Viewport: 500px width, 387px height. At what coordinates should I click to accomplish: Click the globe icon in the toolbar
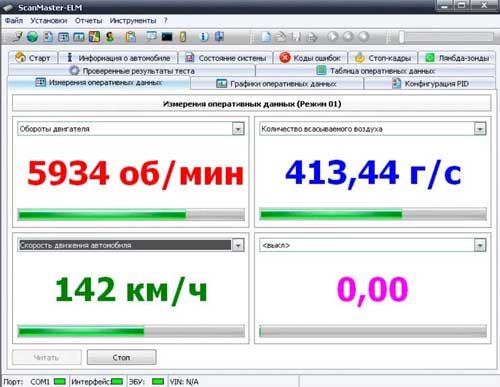32,37
